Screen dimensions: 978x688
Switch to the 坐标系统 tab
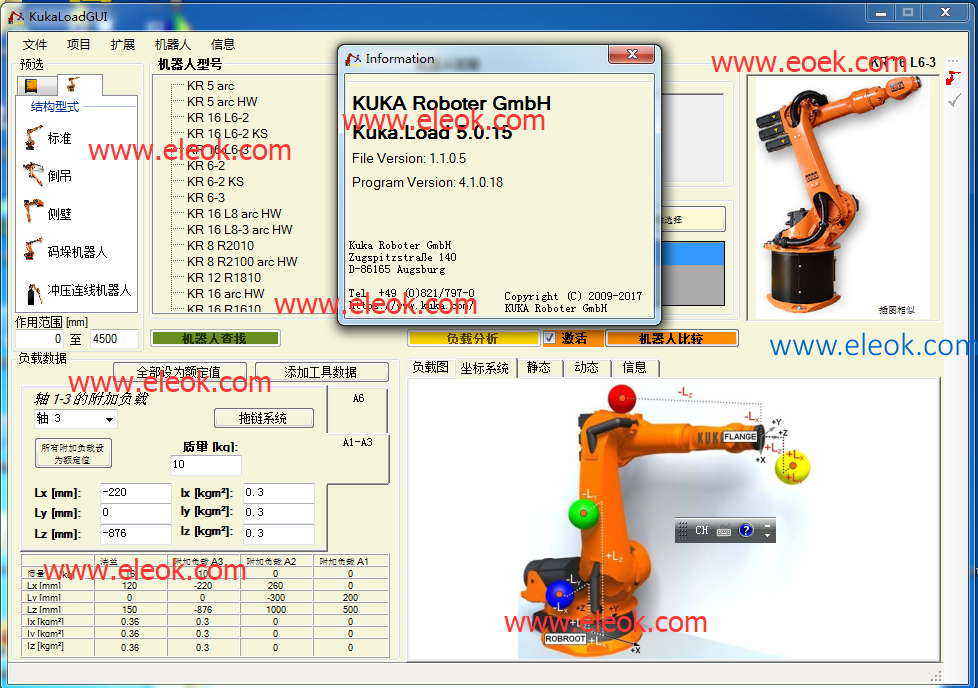(x=485, y=368)
